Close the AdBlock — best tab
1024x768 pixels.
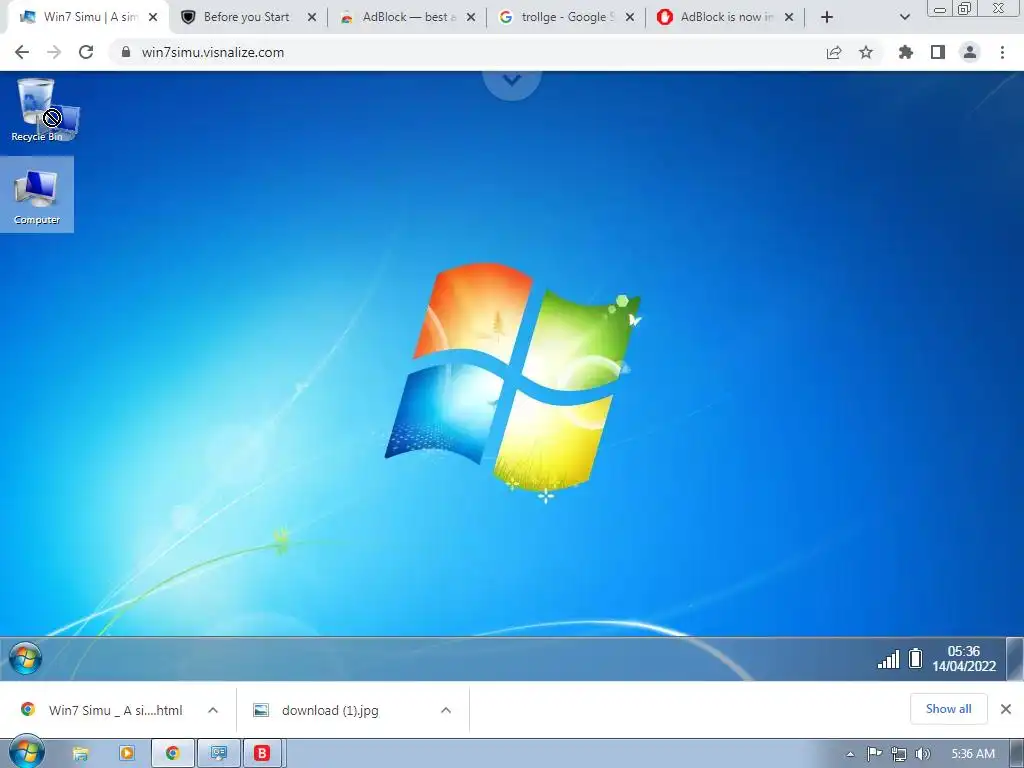pyautogui.click(x=471, y=17)
